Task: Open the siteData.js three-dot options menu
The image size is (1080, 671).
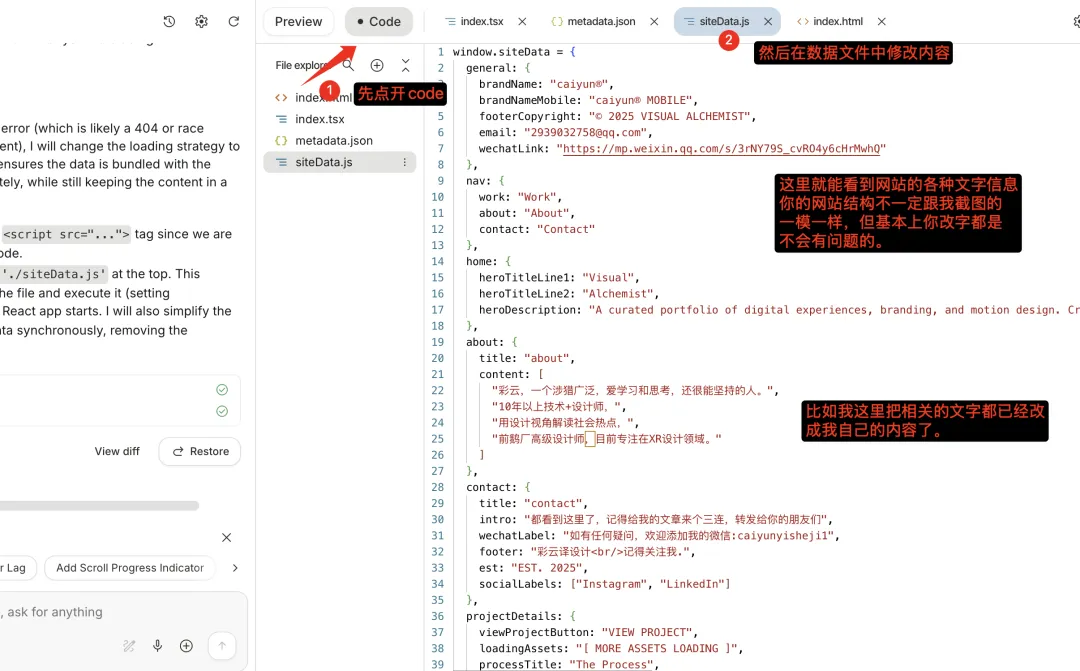Action: pyautogui.click(x=404, y=162)
